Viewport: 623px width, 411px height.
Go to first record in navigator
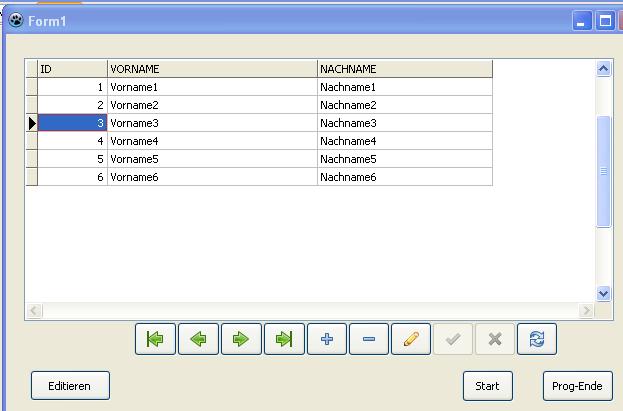(155, 339)
